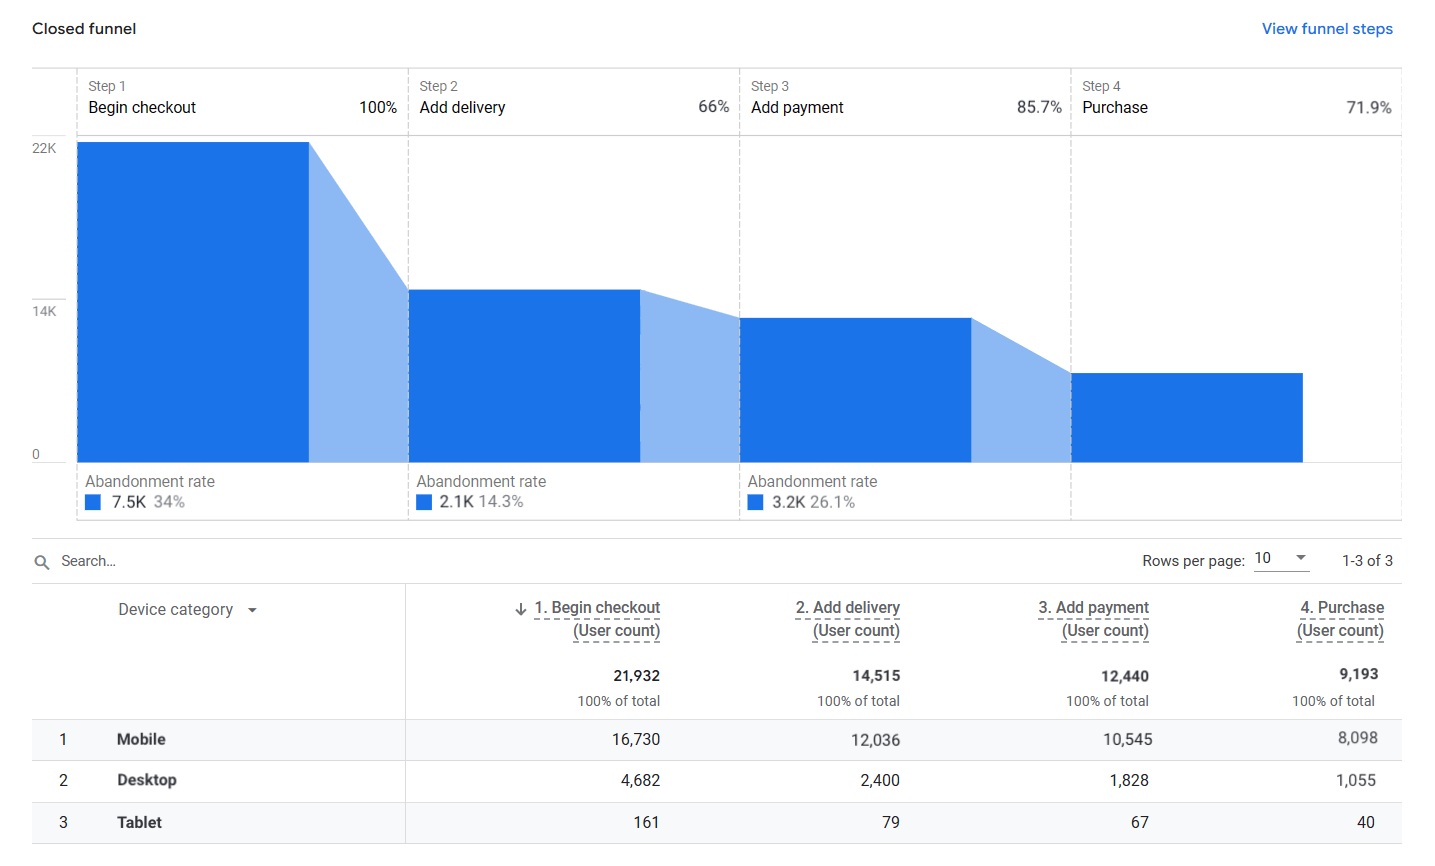Open the View funnel steps link

pyautogui.click(x=1326, y=29)
